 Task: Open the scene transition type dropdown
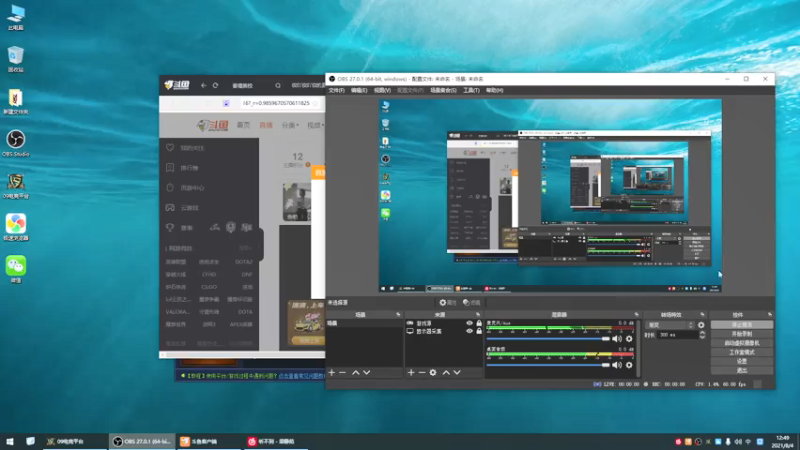click(670, 325)
